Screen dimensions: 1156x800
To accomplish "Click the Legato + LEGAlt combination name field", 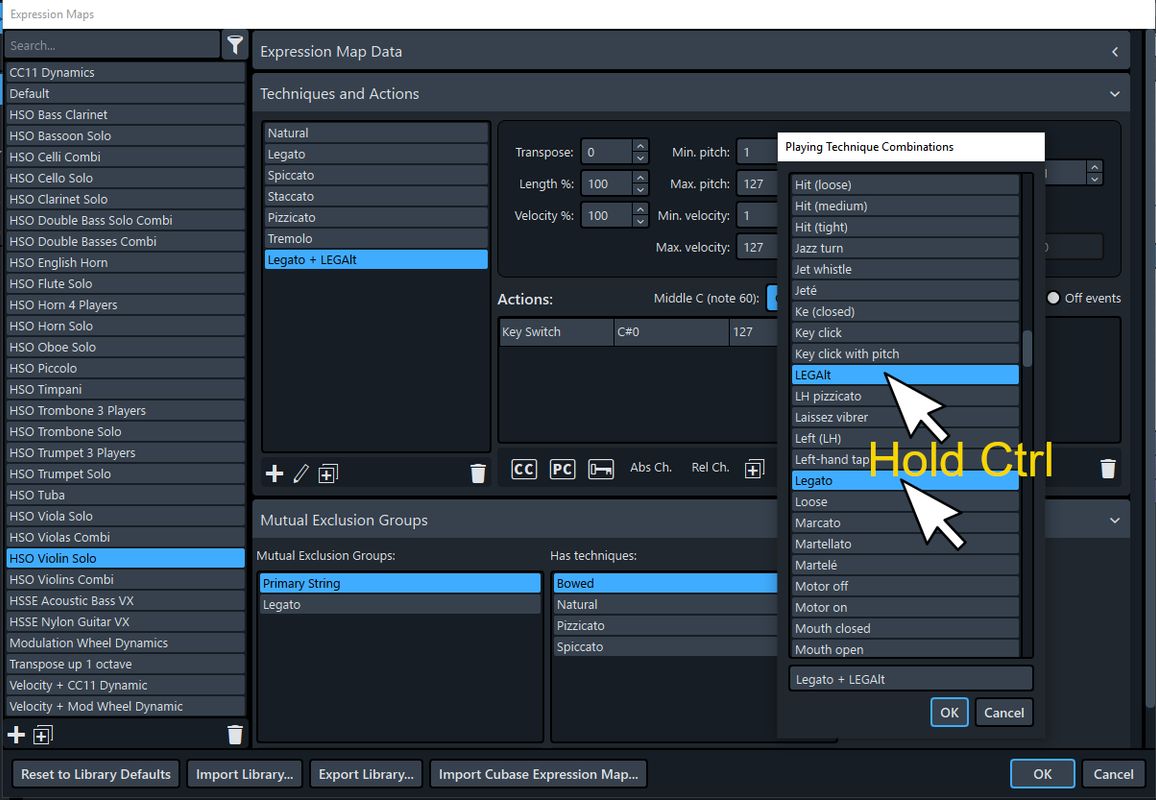I will [x=910, y=679].
